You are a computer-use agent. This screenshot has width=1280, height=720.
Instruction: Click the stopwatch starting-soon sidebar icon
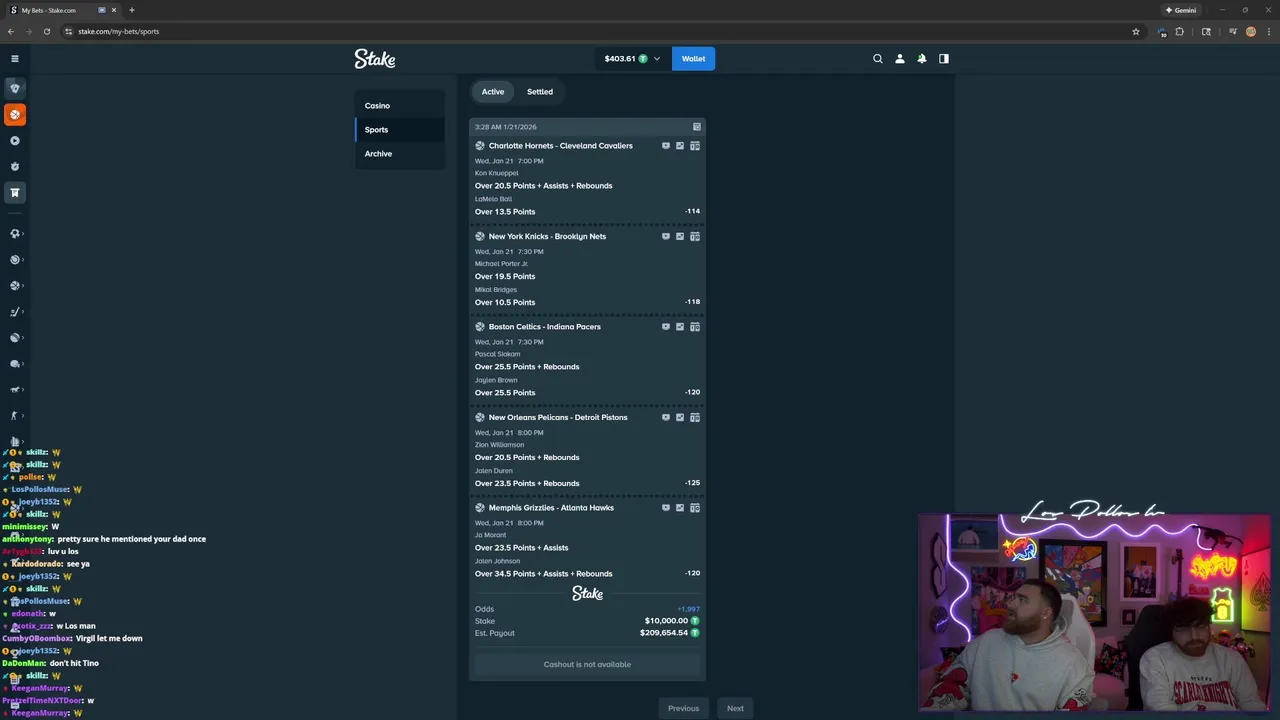(14, 166)
